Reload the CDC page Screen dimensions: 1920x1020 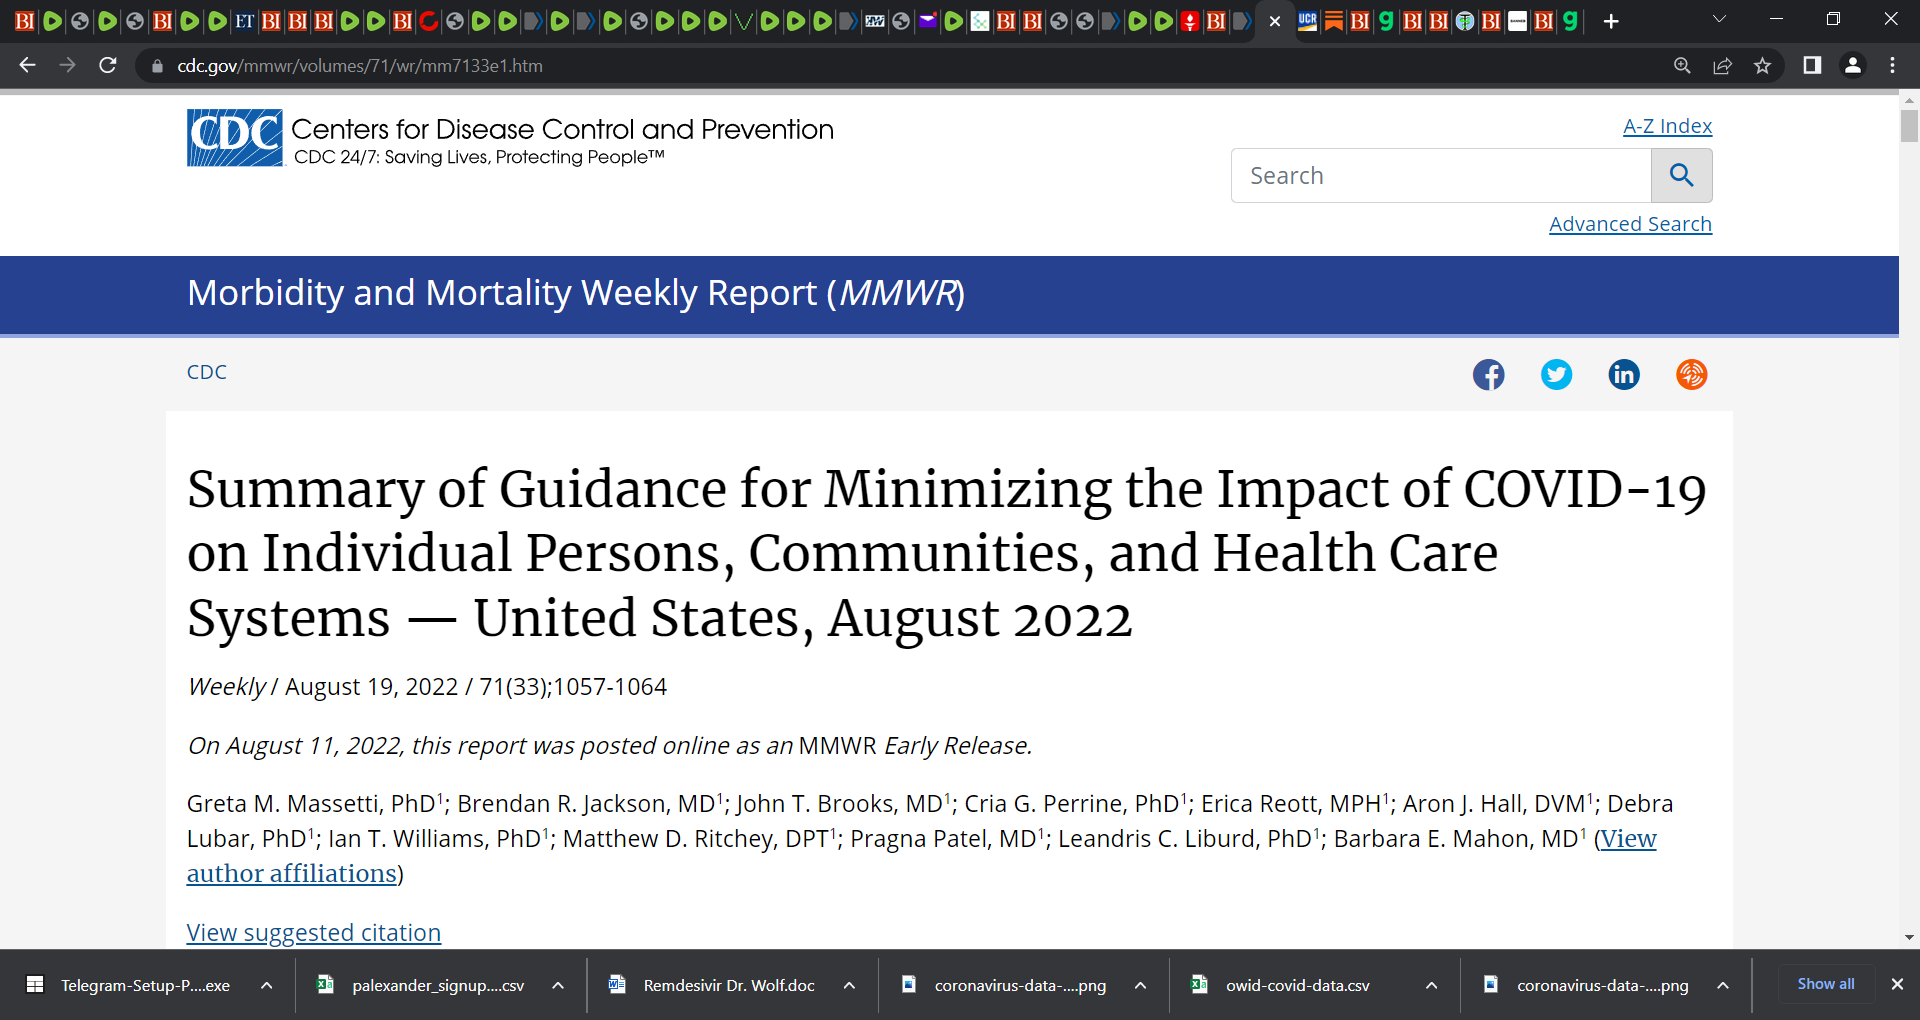pos(108,65)
